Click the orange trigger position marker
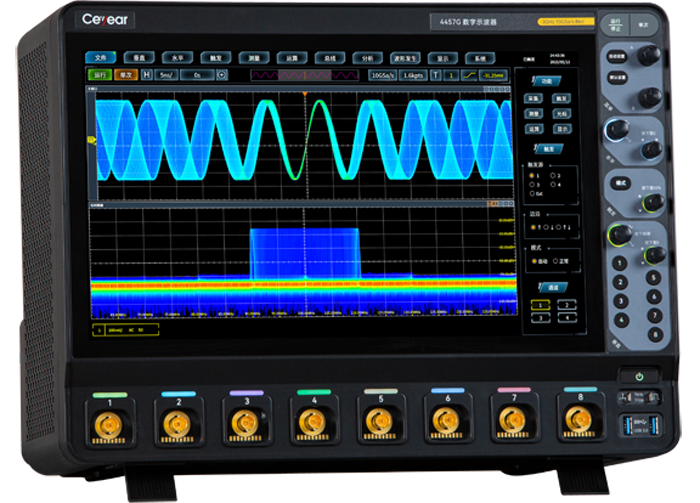 coord(306,93)
